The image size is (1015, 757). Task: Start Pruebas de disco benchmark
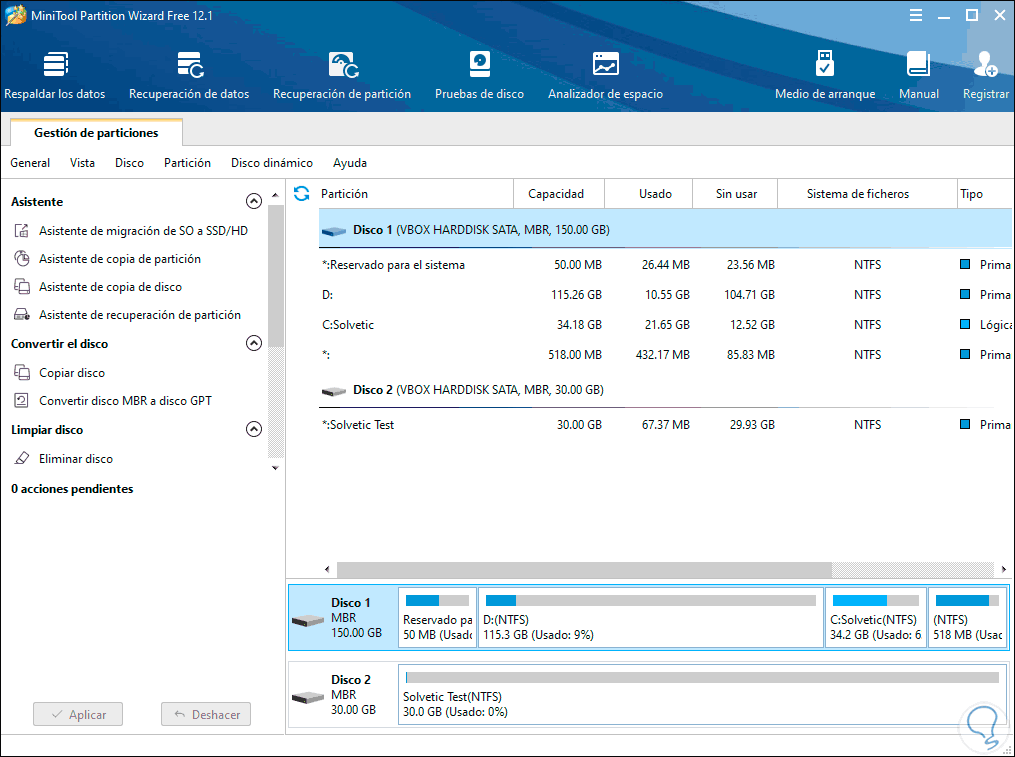(479, 75)
